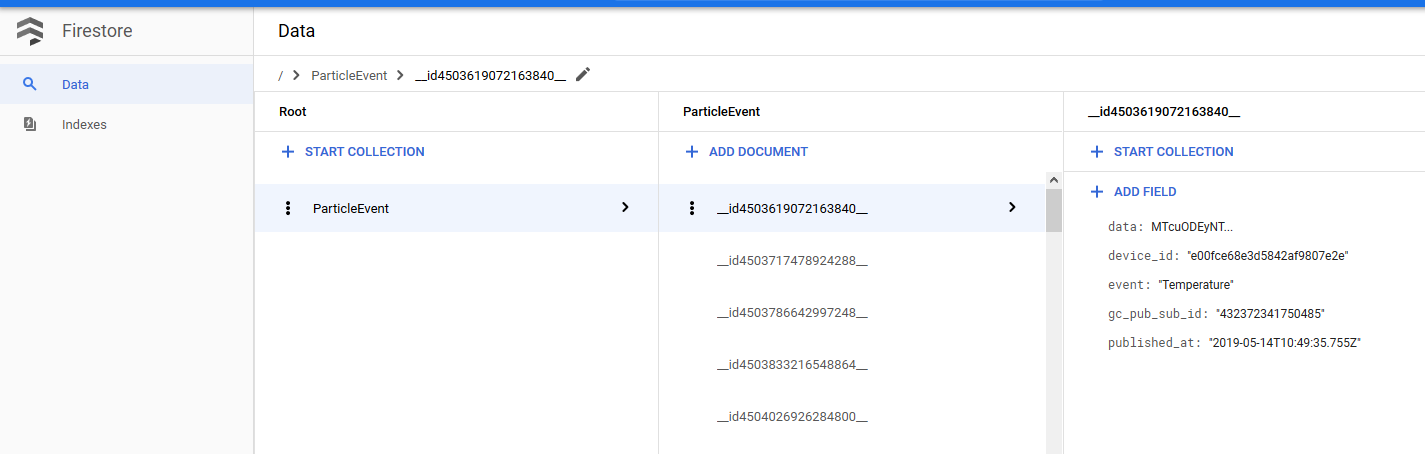Click the breadcrumb chevron before ParticleEvent
1425x454 pixels.
(297, 75)
